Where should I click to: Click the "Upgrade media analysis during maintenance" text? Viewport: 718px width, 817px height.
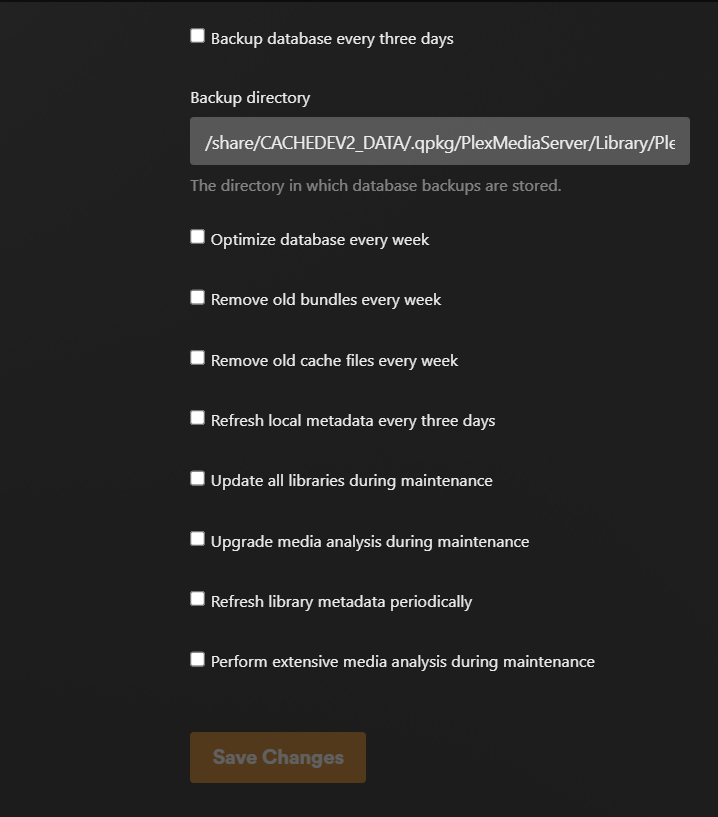pyautogui.click(x=370, y=542)
